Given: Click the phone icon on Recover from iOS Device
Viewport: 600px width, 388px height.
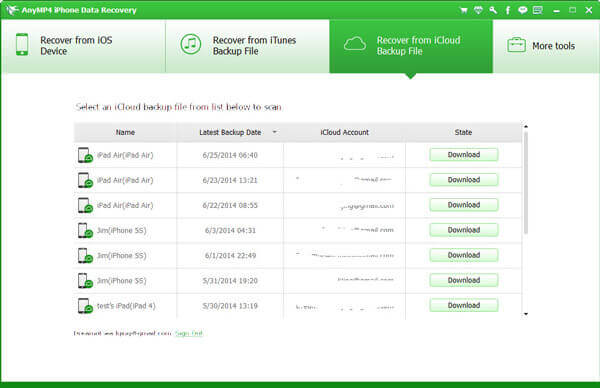Looking at the screenshot, I should click(x=22, y=45).
